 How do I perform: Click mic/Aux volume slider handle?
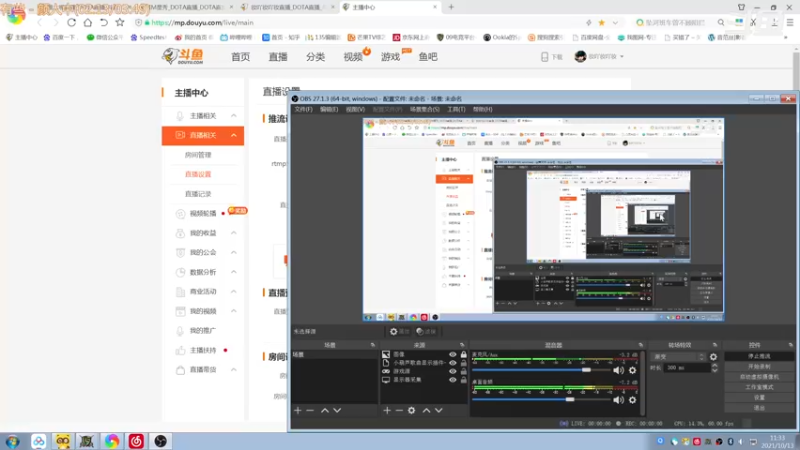click(x=586, y=369)
